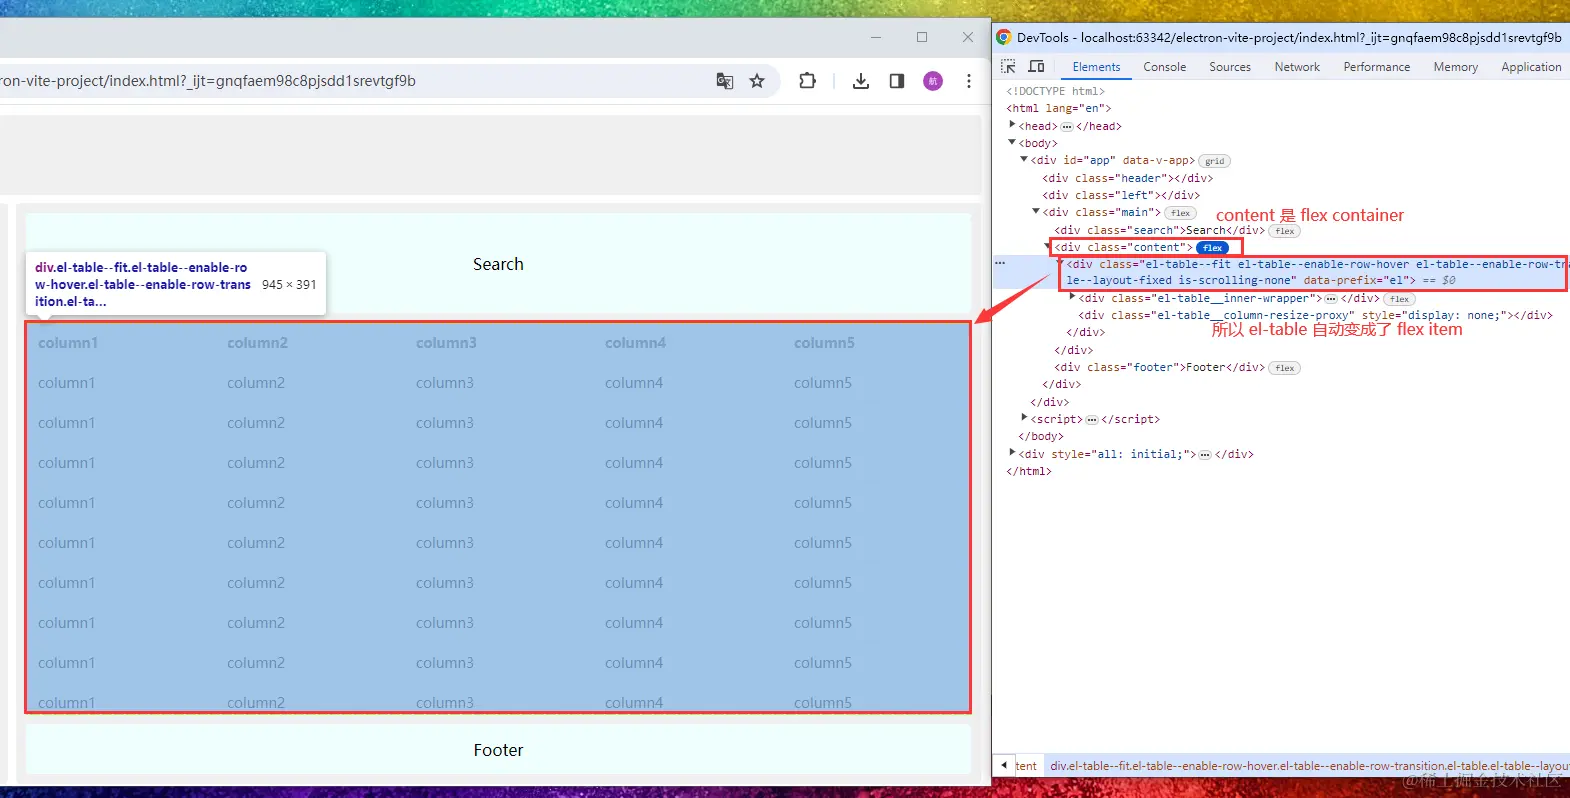Screen dimensions: 1570x798
Task: Open the browser three-dot menu
Action: pyautogui.click(x=968, y=81)
